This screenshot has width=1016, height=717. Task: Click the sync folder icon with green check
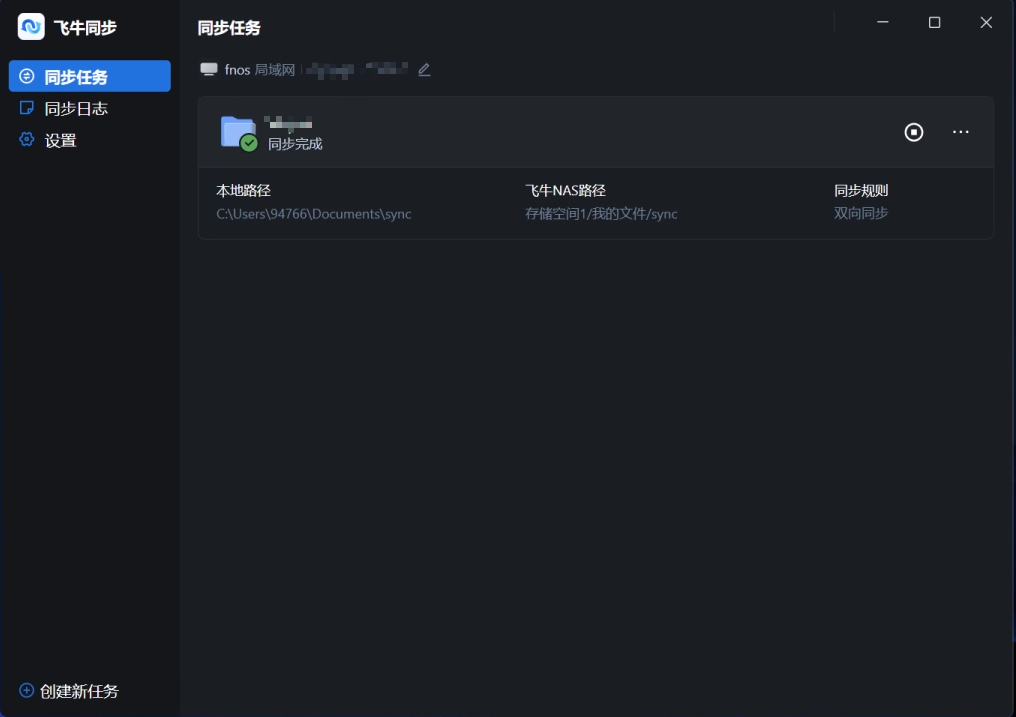coord(239,133)
